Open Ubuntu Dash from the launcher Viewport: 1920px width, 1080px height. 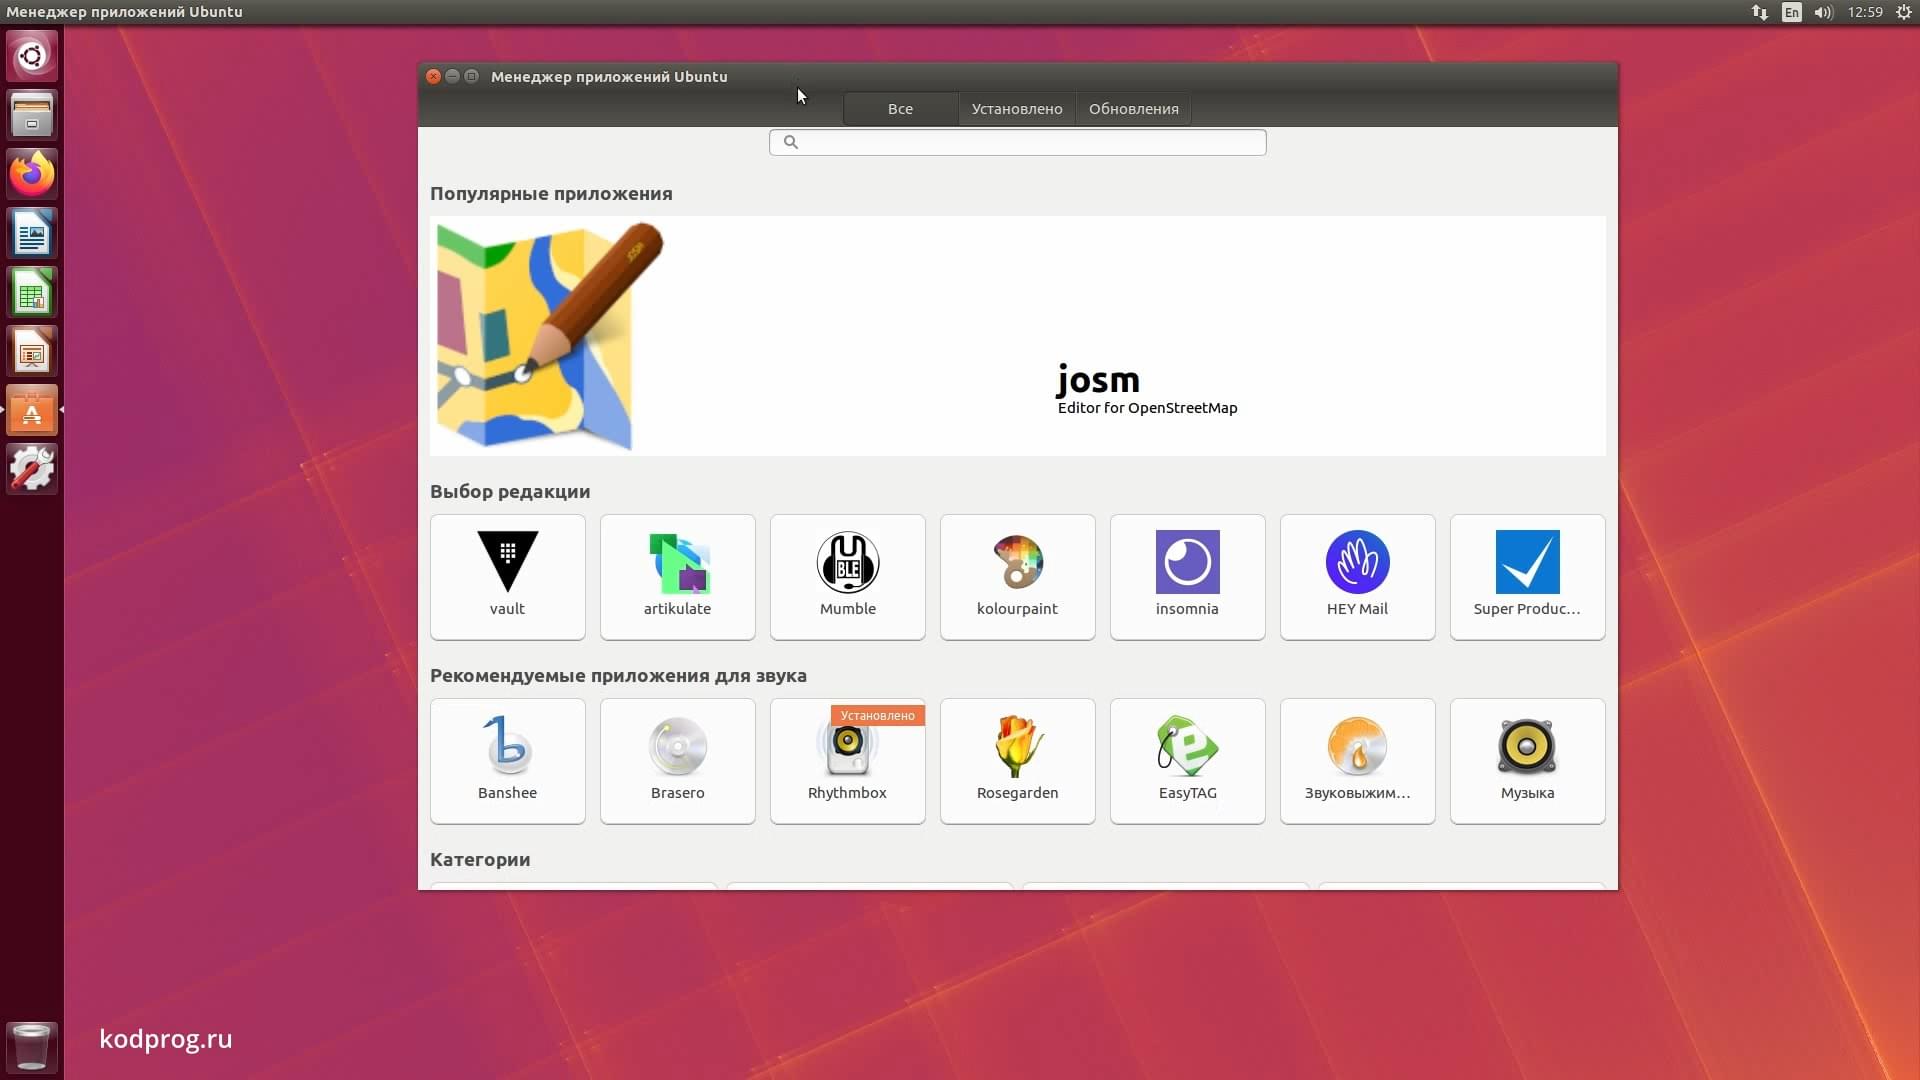pos(32,56)
